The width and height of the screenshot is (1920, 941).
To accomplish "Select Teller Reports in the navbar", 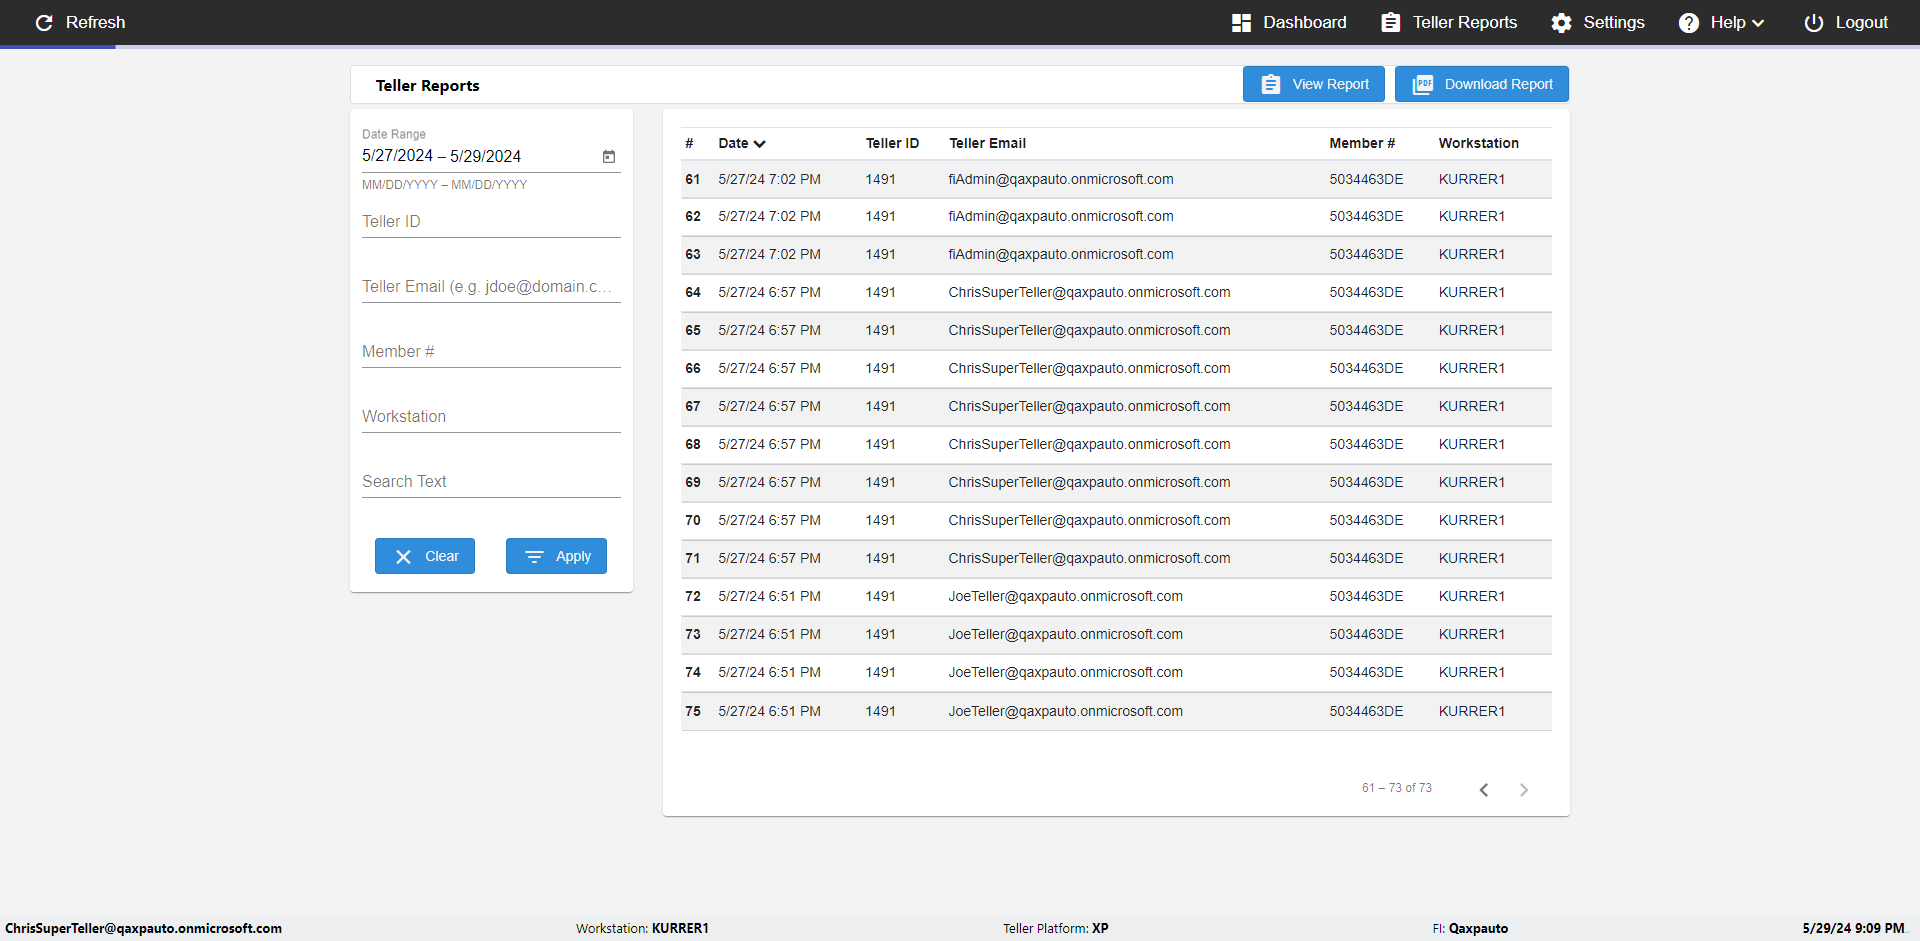I will pyautogui.click(x=1449, y=22).
